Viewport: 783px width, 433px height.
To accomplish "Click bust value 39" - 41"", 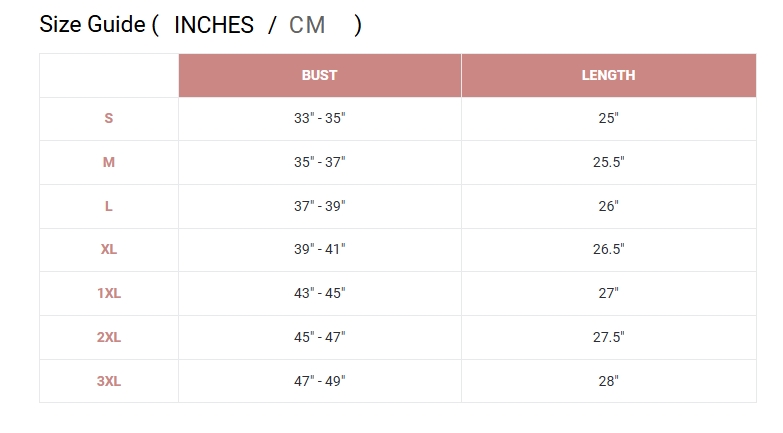I will click(x=320, y=249).
